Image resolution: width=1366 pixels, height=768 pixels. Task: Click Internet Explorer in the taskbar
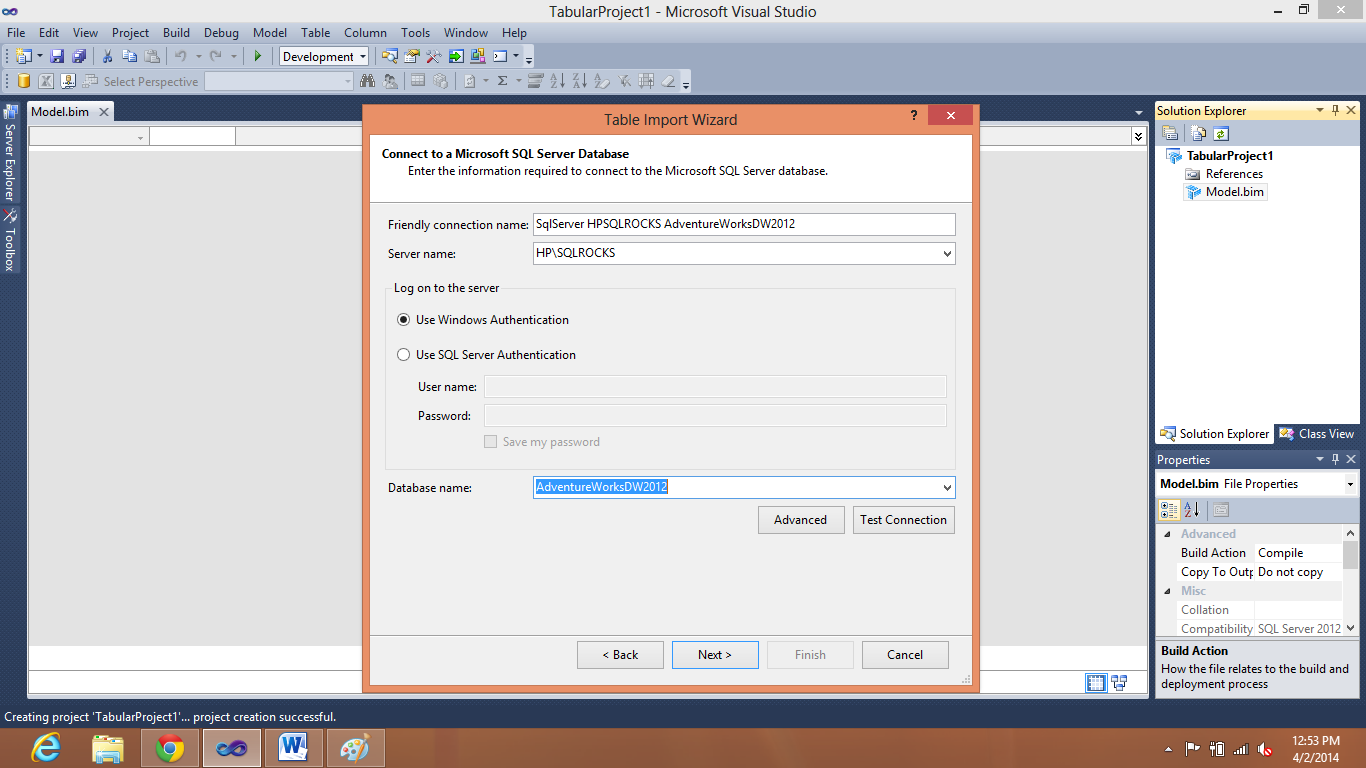(46, 748)
